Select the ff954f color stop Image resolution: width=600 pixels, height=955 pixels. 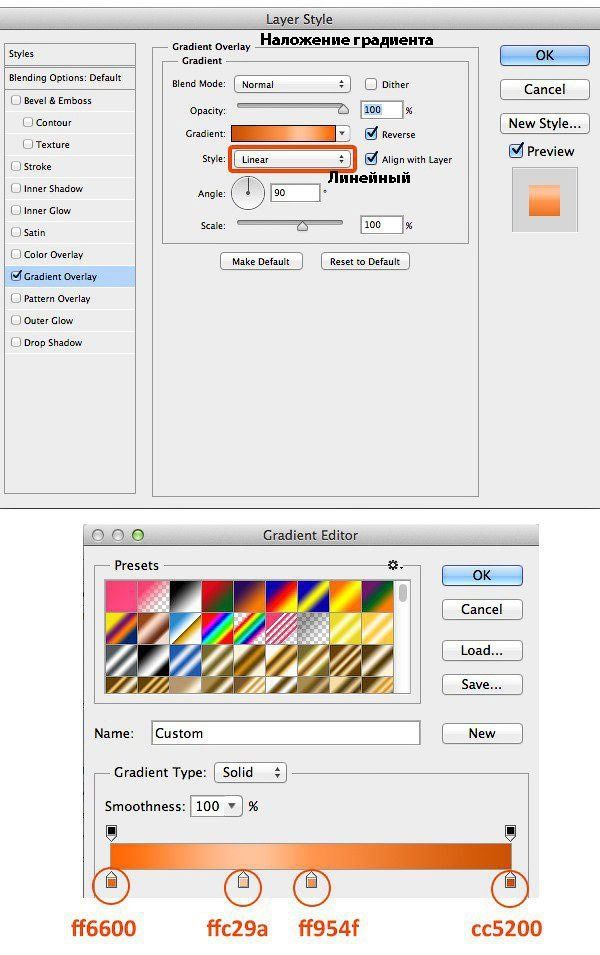311,880
